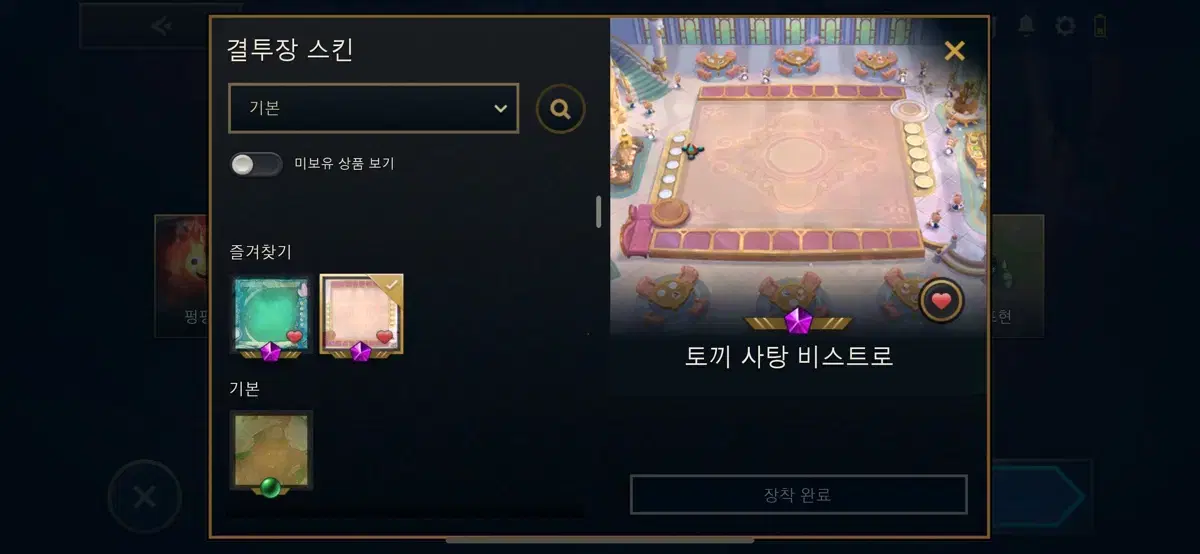Click the 미보유 상품 보기 label
The image size is (1200, 554).
(x=344, y=164)
